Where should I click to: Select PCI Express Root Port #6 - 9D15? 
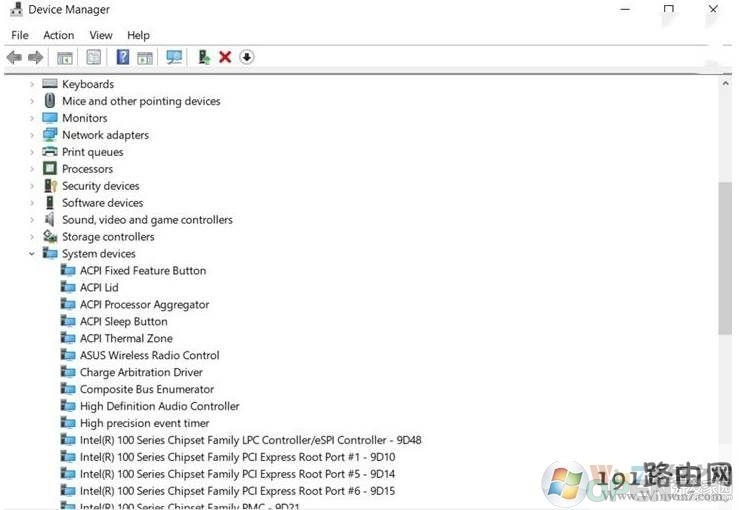(x=237, y=491)
